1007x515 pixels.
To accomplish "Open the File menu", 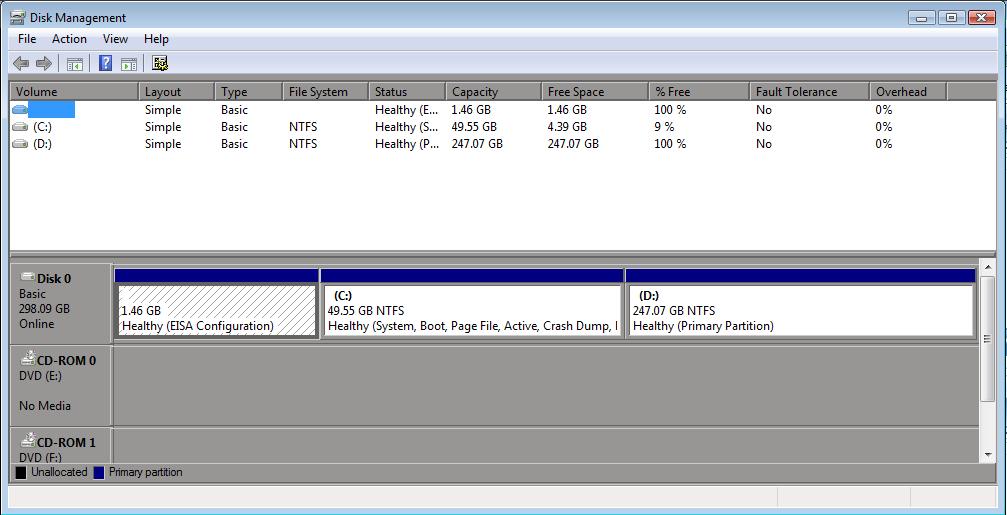I will coord(27,39).
